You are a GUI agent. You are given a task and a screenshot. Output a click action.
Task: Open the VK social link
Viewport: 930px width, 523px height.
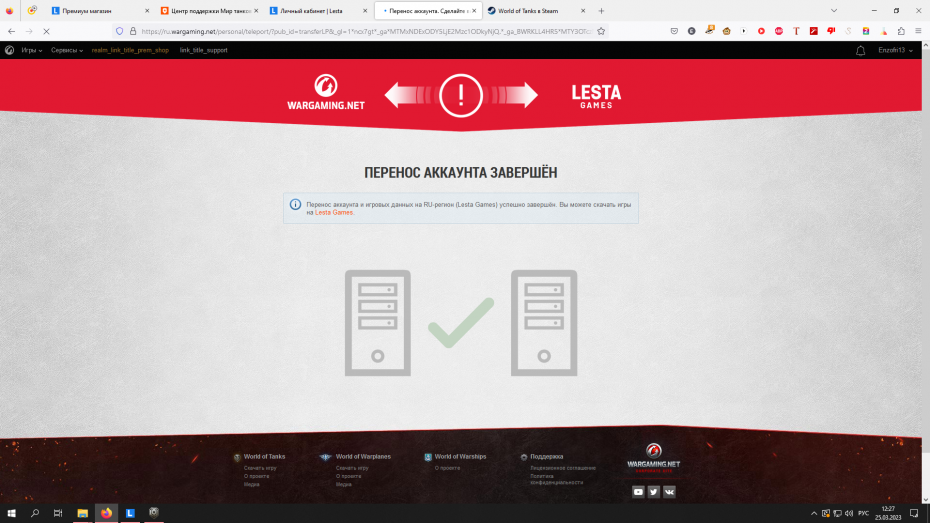click(x=669, y=492)
